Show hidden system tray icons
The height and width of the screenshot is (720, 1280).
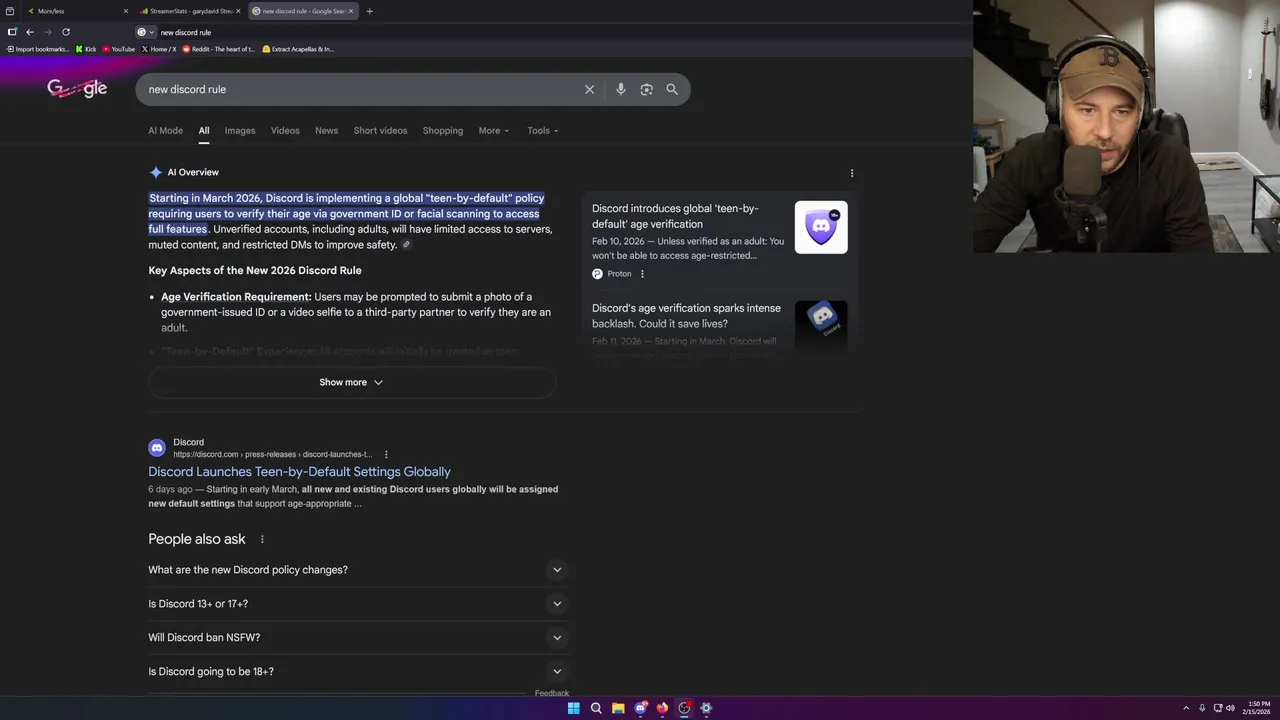(x=1186, y=708)
